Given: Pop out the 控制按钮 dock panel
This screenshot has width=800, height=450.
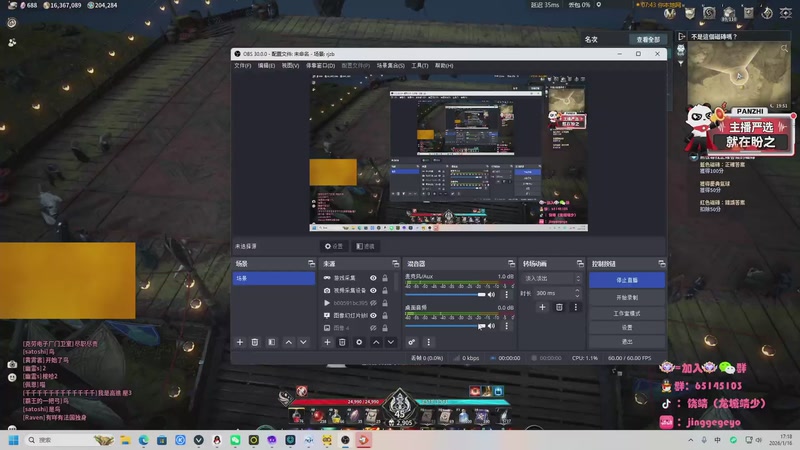Looking at the screenshot, I should coord(662,264).
